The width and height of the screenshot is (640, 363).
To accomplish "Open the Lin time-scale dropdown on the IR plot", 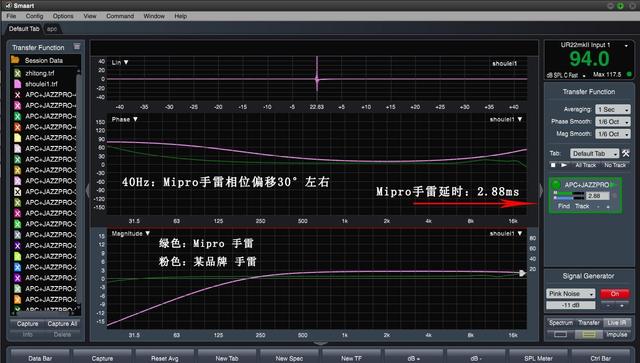I will point(120,62).
